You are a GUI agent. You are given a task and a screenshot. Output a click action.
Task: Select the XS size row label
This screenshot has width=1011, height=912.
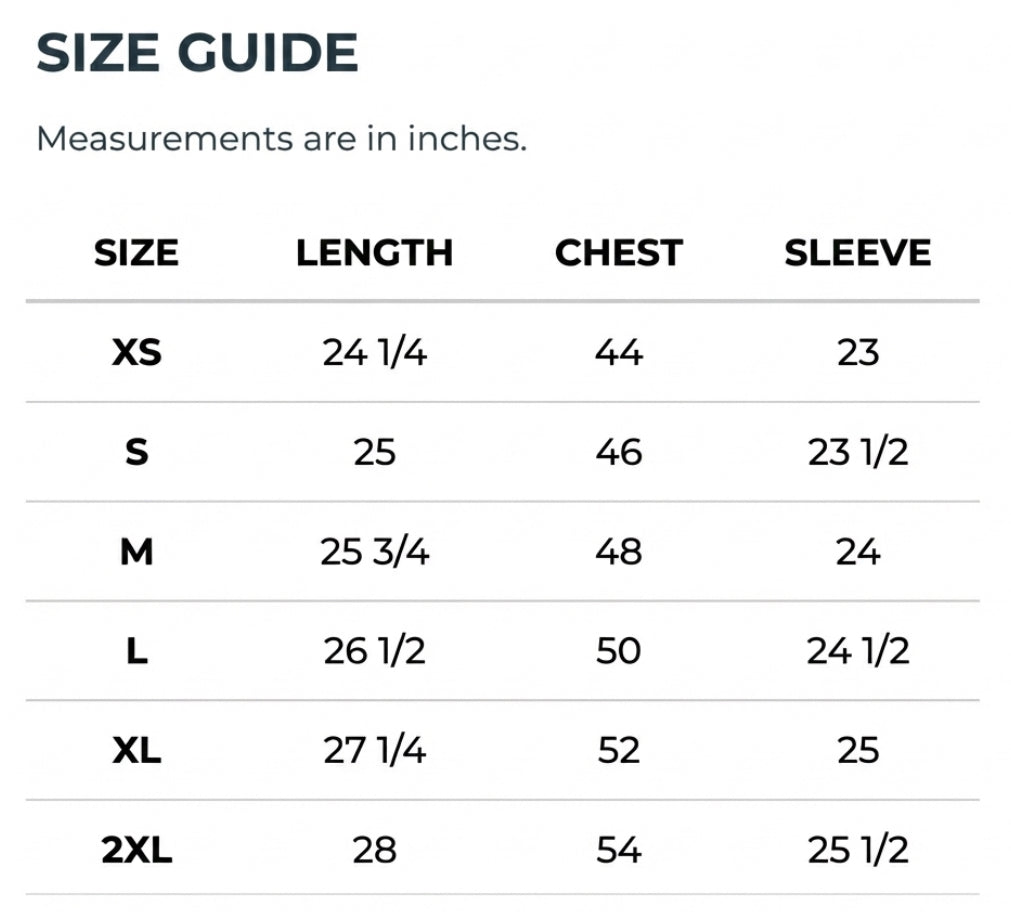tap(137, 352)
